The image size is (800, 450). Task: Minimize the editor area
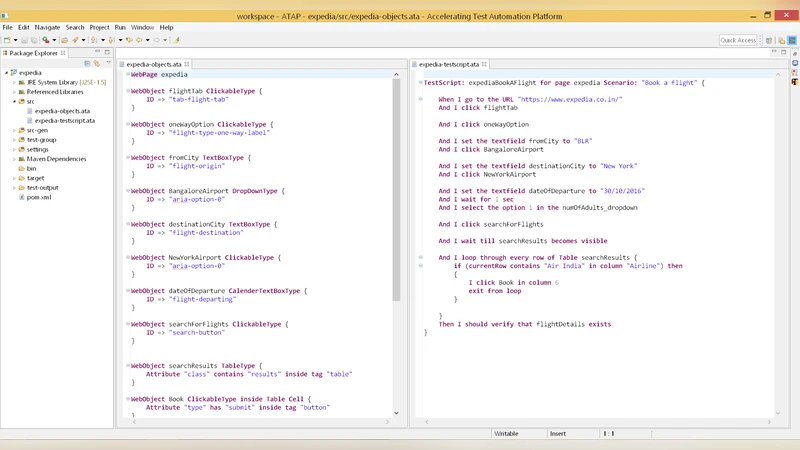pos(774,52)
